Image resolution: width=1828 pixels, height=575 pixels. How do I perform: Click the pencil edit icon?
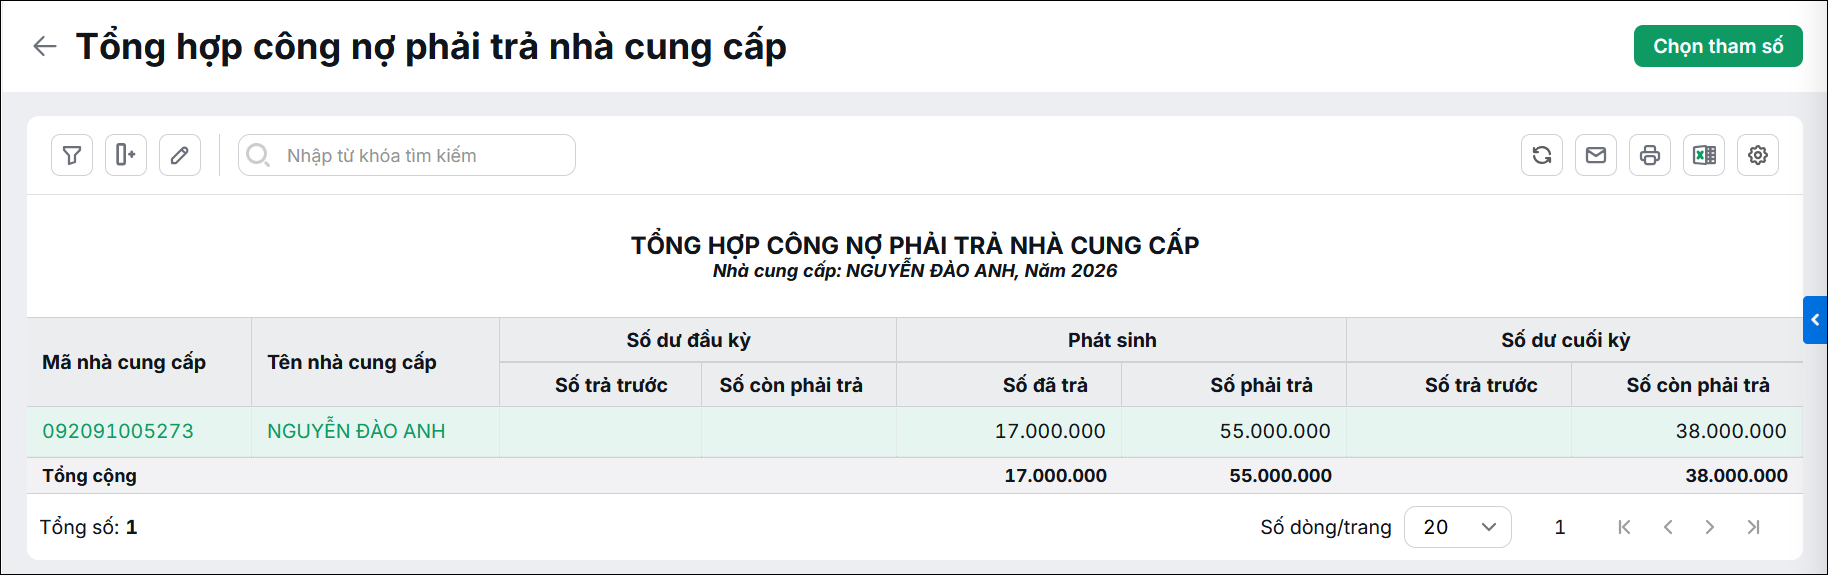click(180, 155)
